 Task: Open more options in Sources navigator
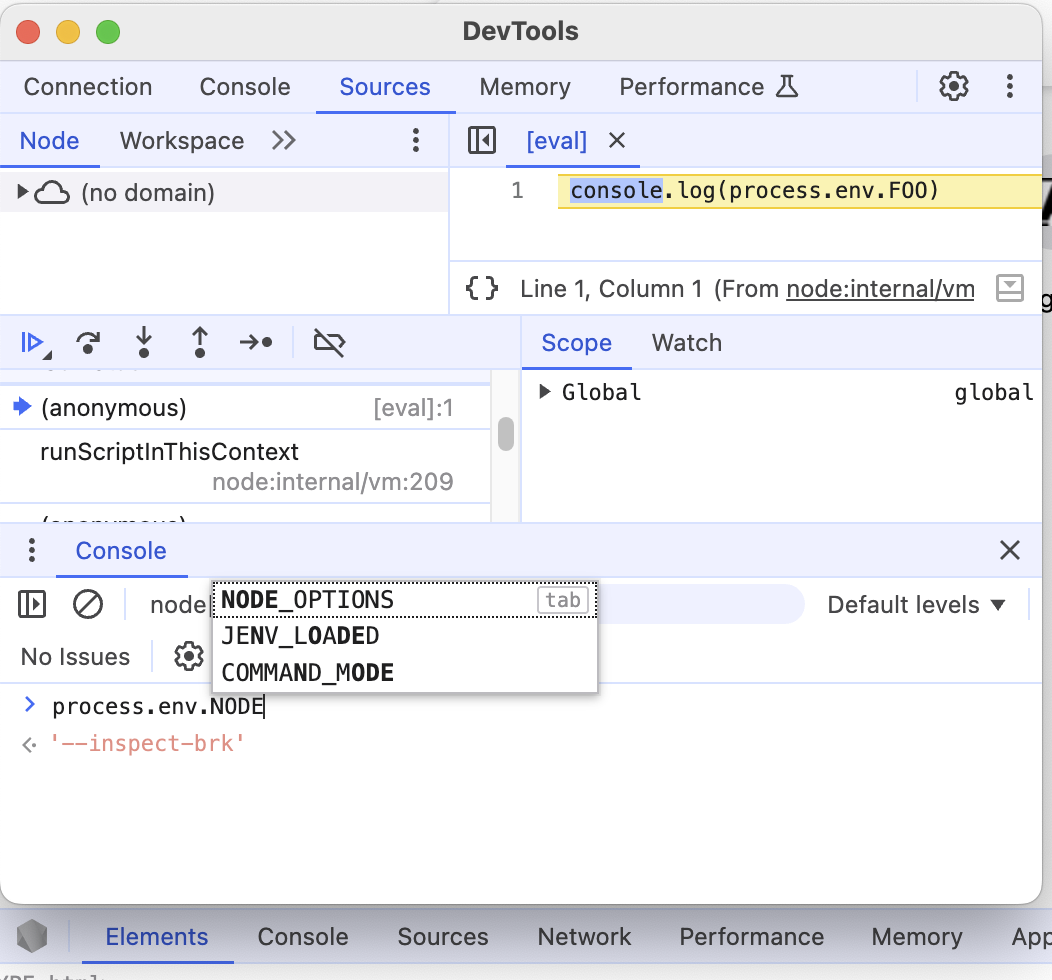pyautogui.click(x=416, y=141)
